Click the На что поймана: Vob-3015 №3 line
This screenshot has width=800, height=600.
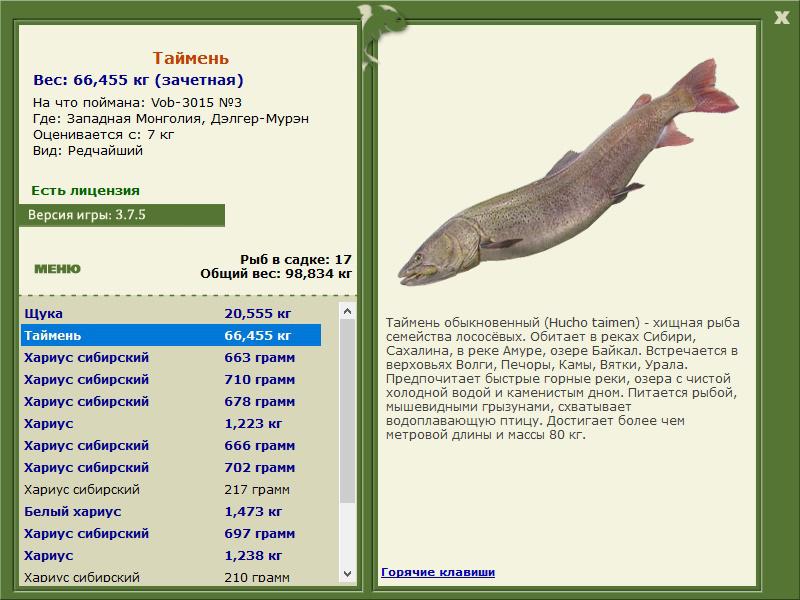tap(137, 103)
